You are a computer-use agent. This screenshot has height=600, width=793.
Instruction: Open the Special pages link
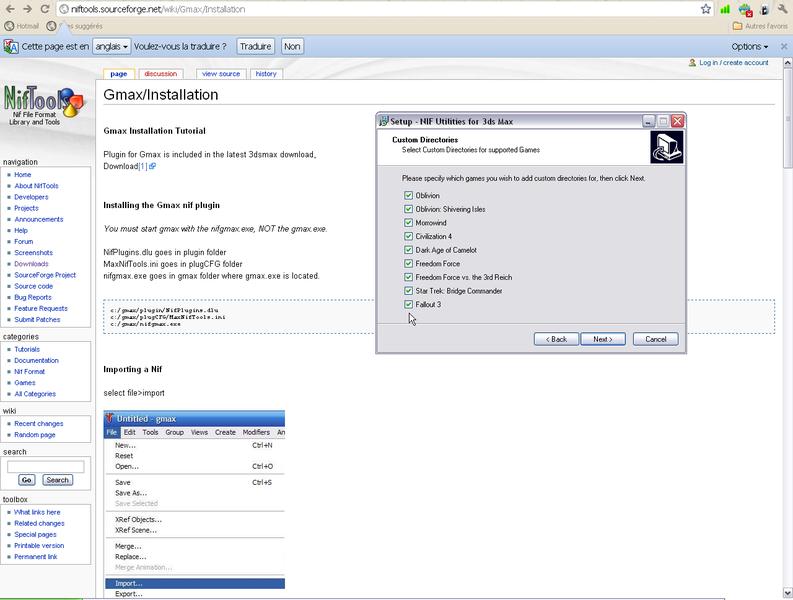tap(35, 534)
